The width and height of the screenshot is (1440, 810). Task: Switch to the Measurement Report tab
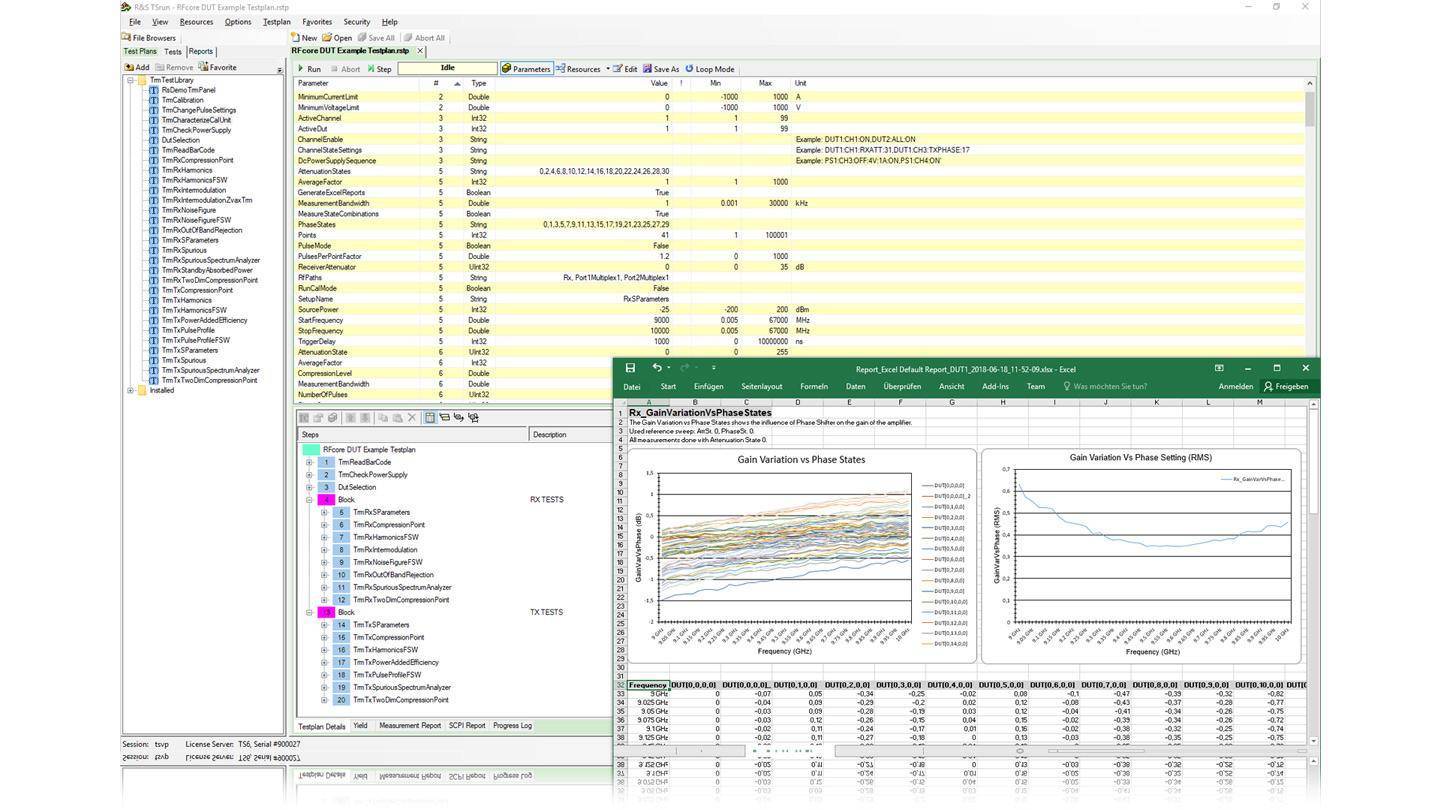pos(409,726)
